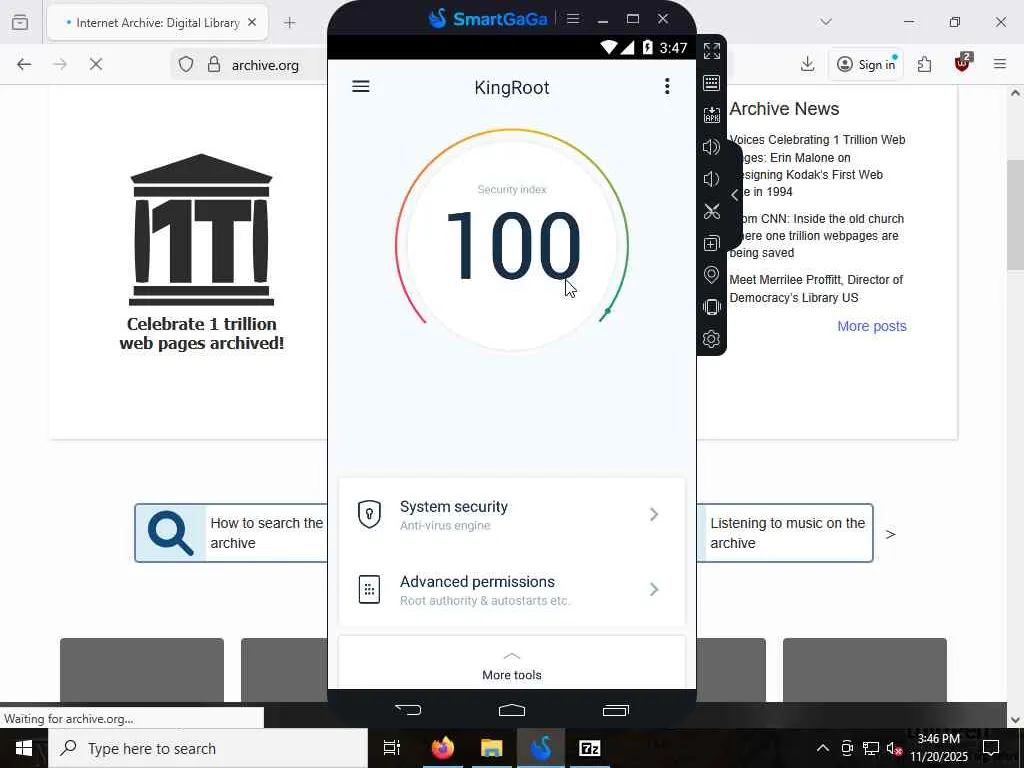This screenshot has width=1024, height=768.
Task: Click Windows Start button
Action: pos(24,748)
